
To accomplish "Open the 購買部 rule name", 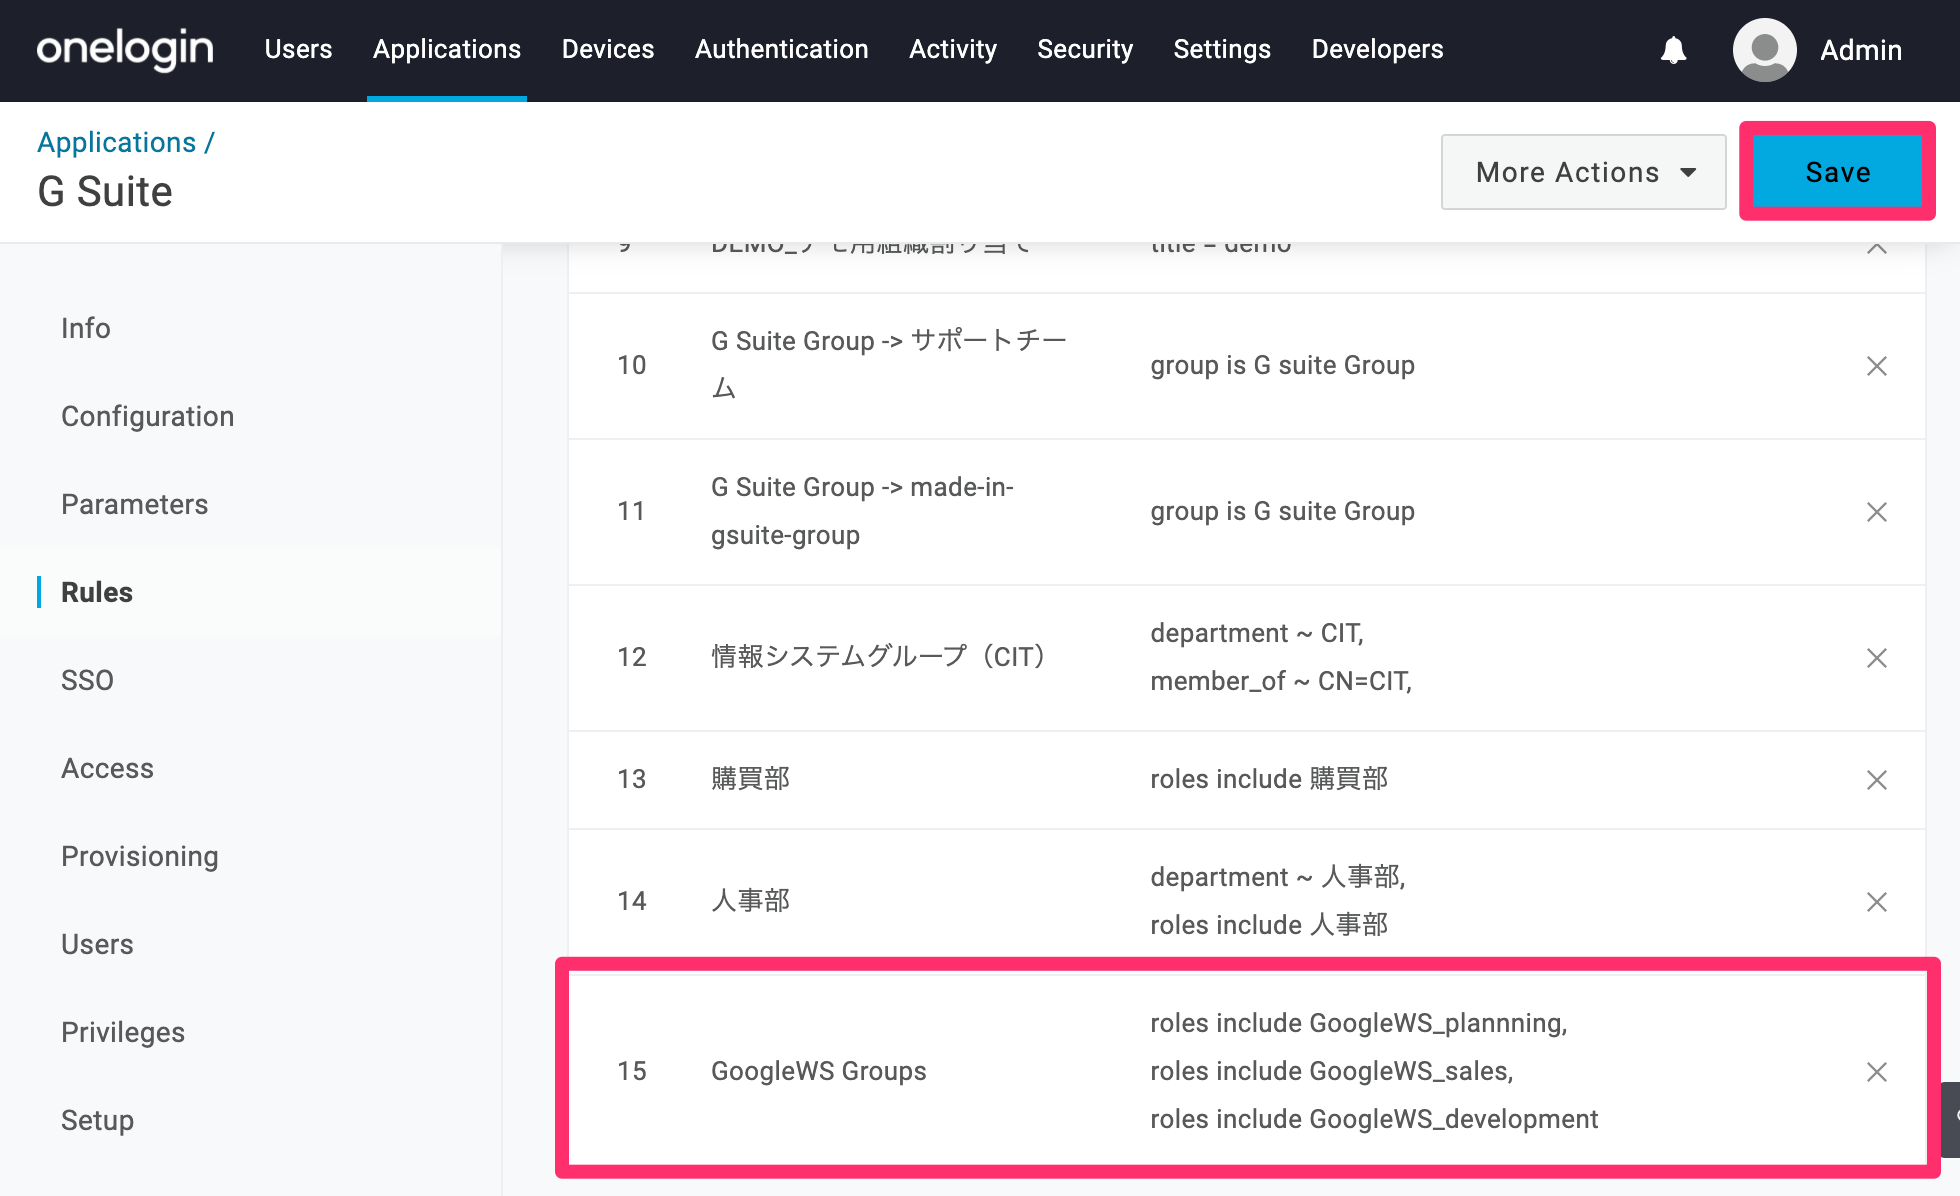I will coord(751,779).
